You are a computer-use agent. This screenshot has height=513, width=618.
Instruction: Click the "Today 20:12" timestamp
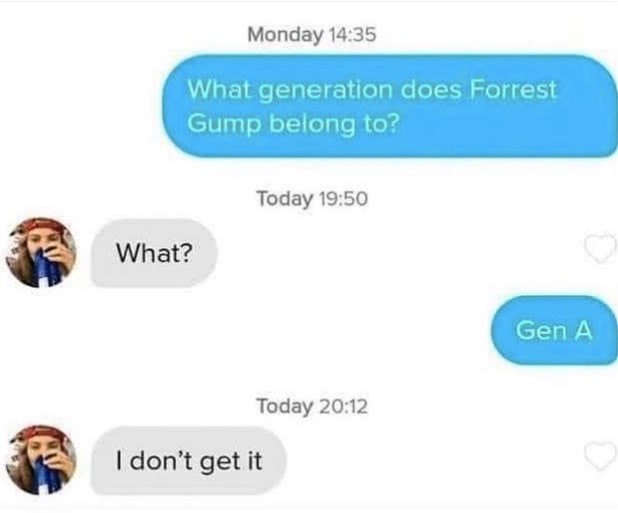tap(312, 406)
